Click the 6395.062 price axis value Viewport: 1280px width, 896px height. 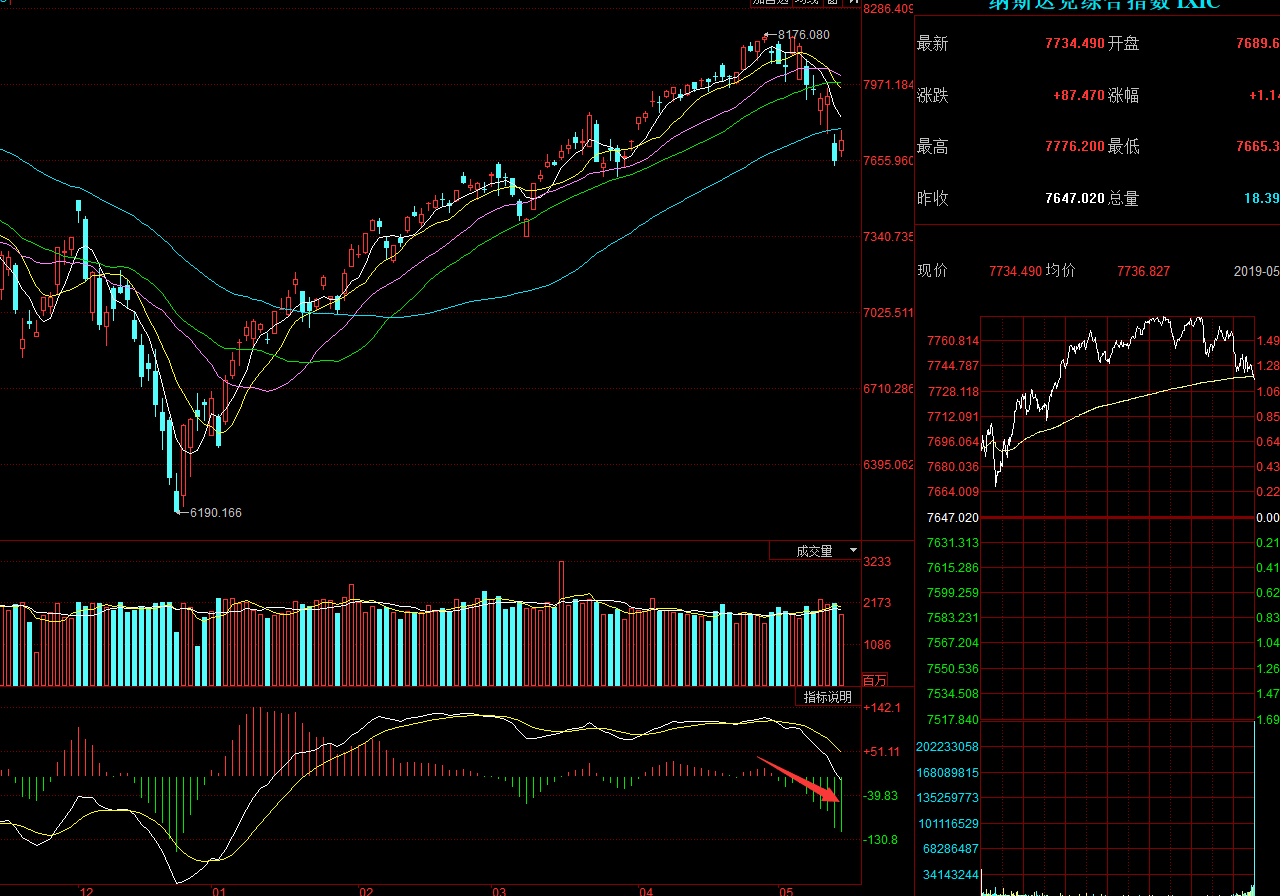coord(889,465)
